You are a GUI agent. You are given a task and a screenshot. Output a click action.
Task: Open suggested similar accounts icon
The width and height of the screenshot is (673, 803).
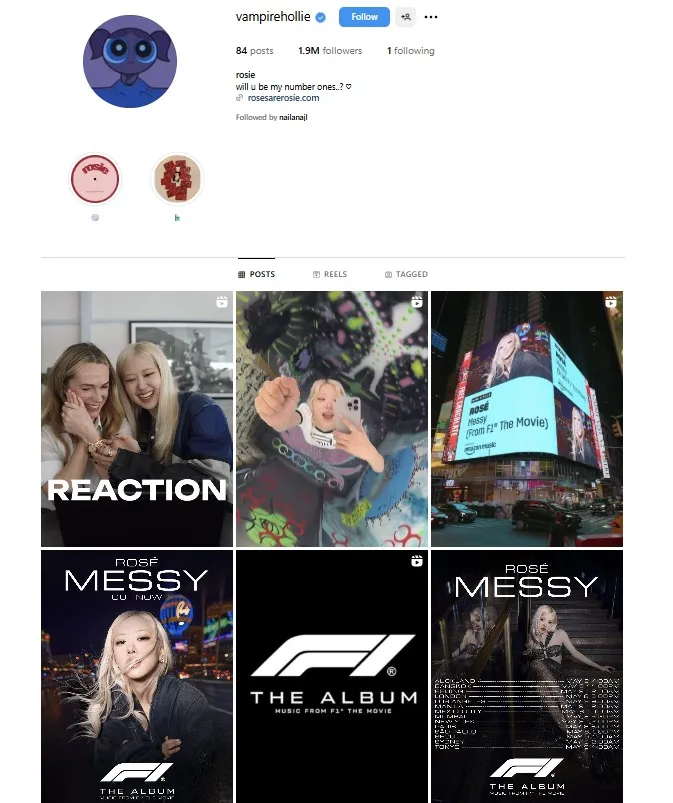(x=406, y=17)
